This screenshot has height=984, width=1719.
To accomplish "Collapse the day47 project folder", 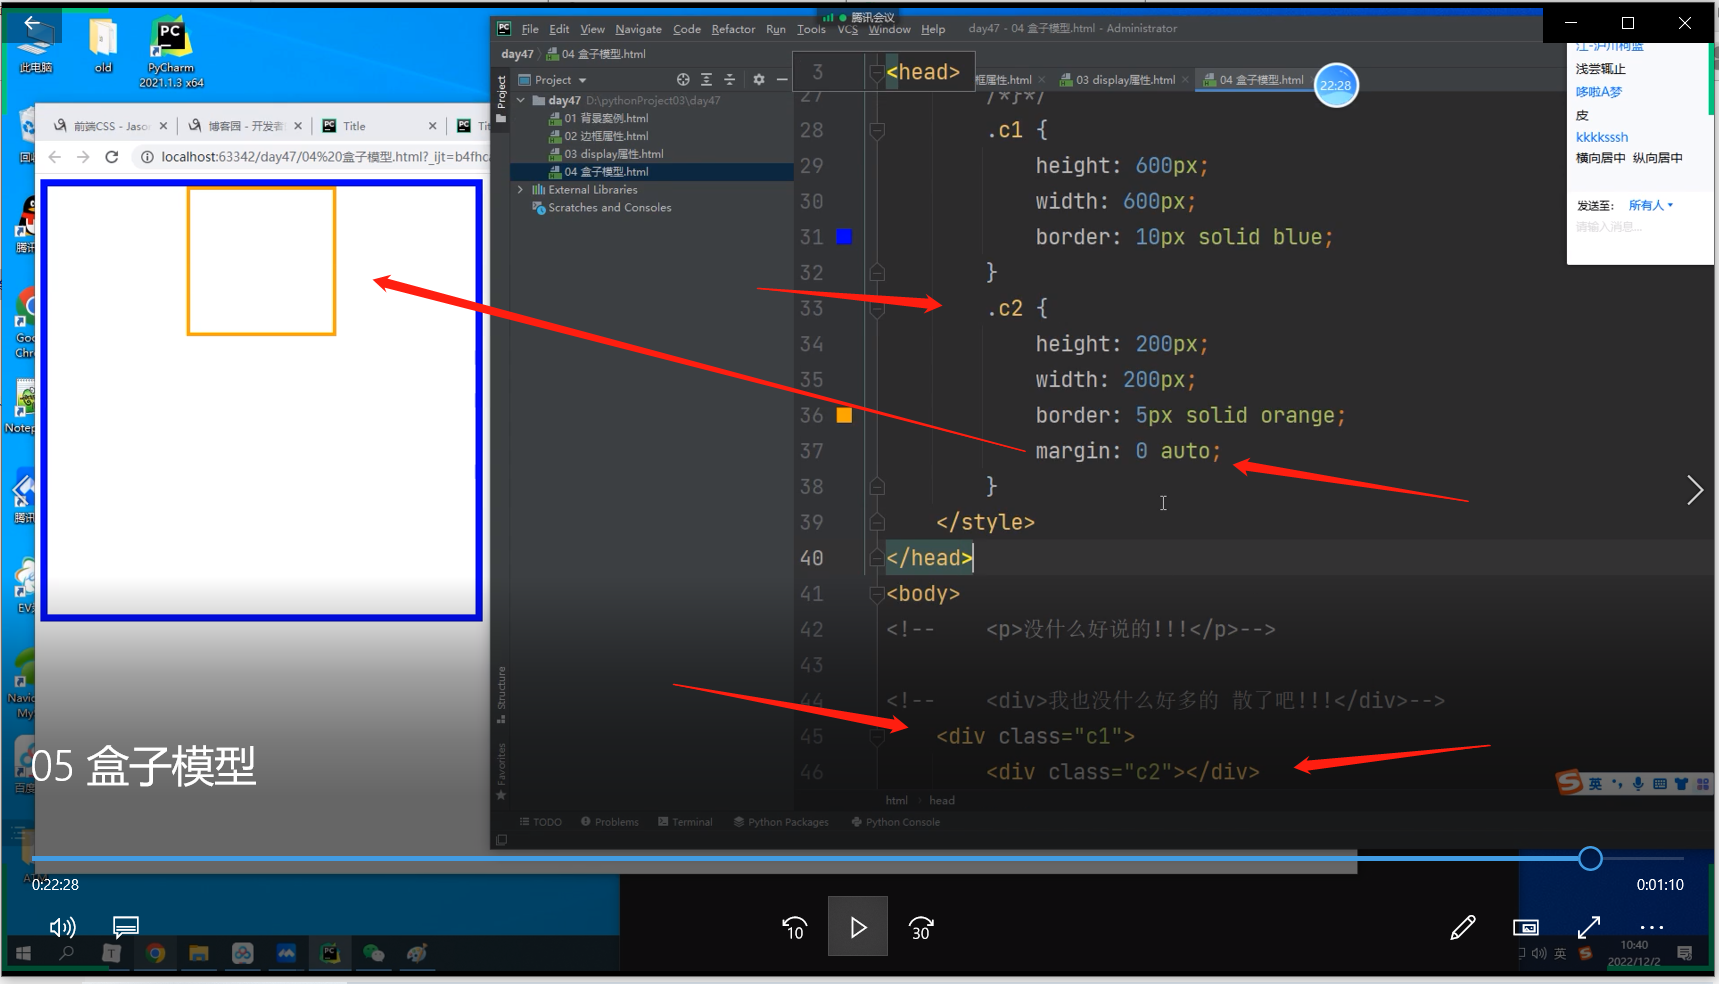I will click(x=520, y=101).
